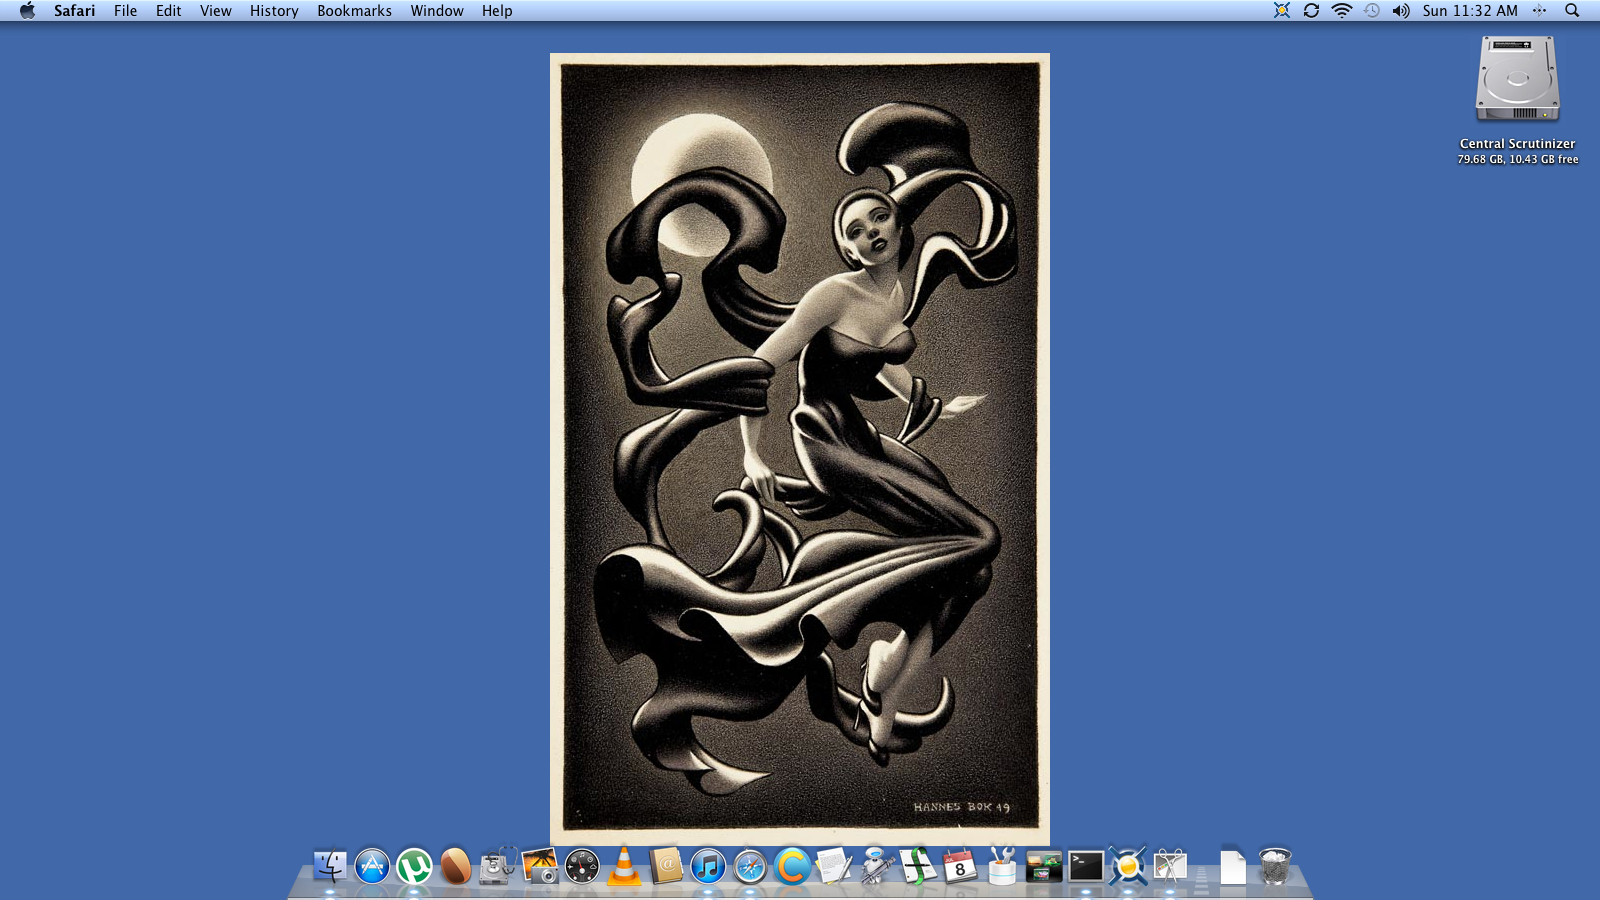1600x900 pixels.
Task: Select the Central Scrutinizer hard drive icon
Action: pyautogui.click(x=1518, y=79)
